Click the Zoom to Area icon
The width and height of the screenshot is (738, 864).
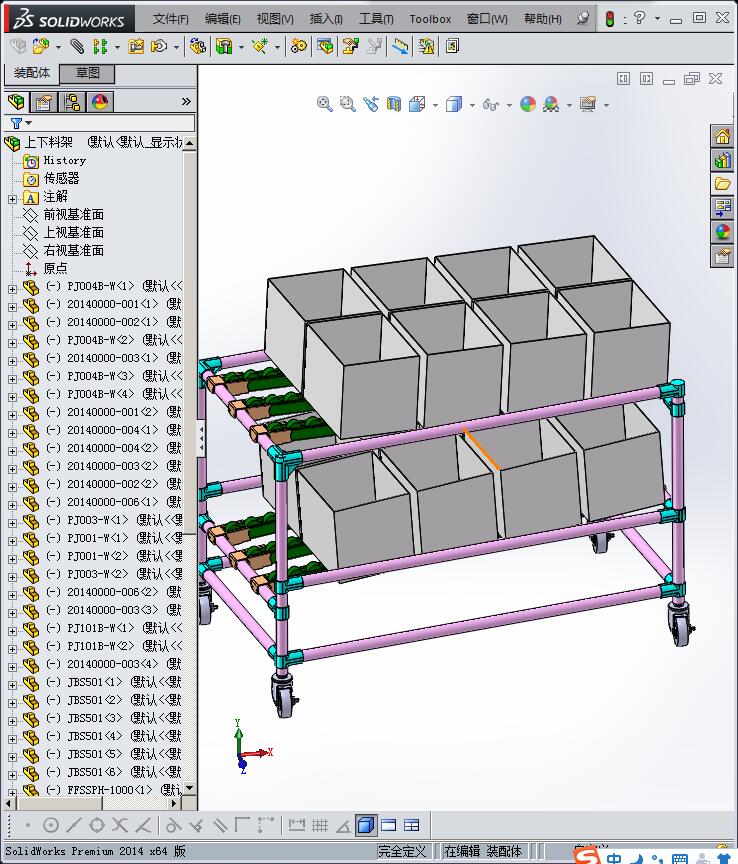pos(348,104)
